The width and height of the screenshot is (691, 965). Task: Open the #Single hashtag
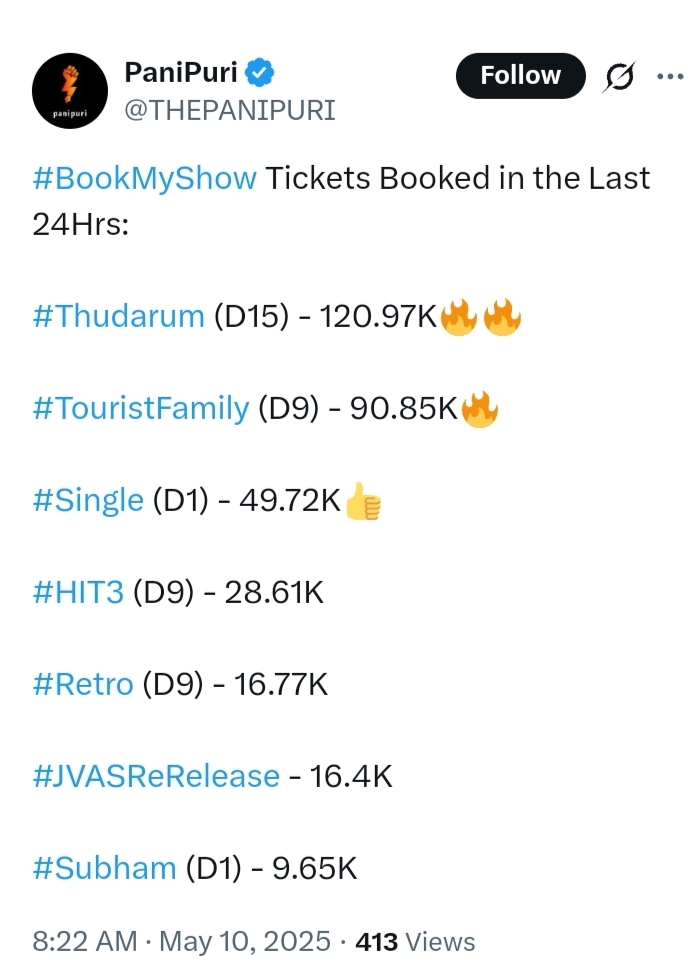tap(88, 500)
